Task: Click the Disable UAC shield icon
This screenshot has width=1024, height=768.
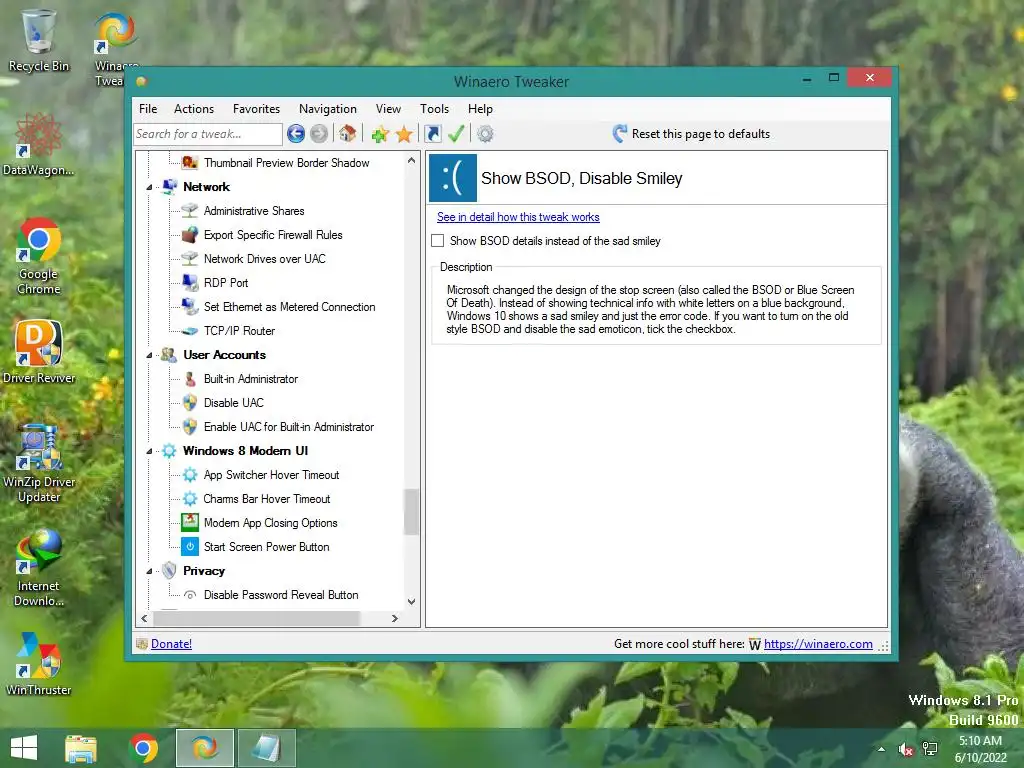Action: 190,403
